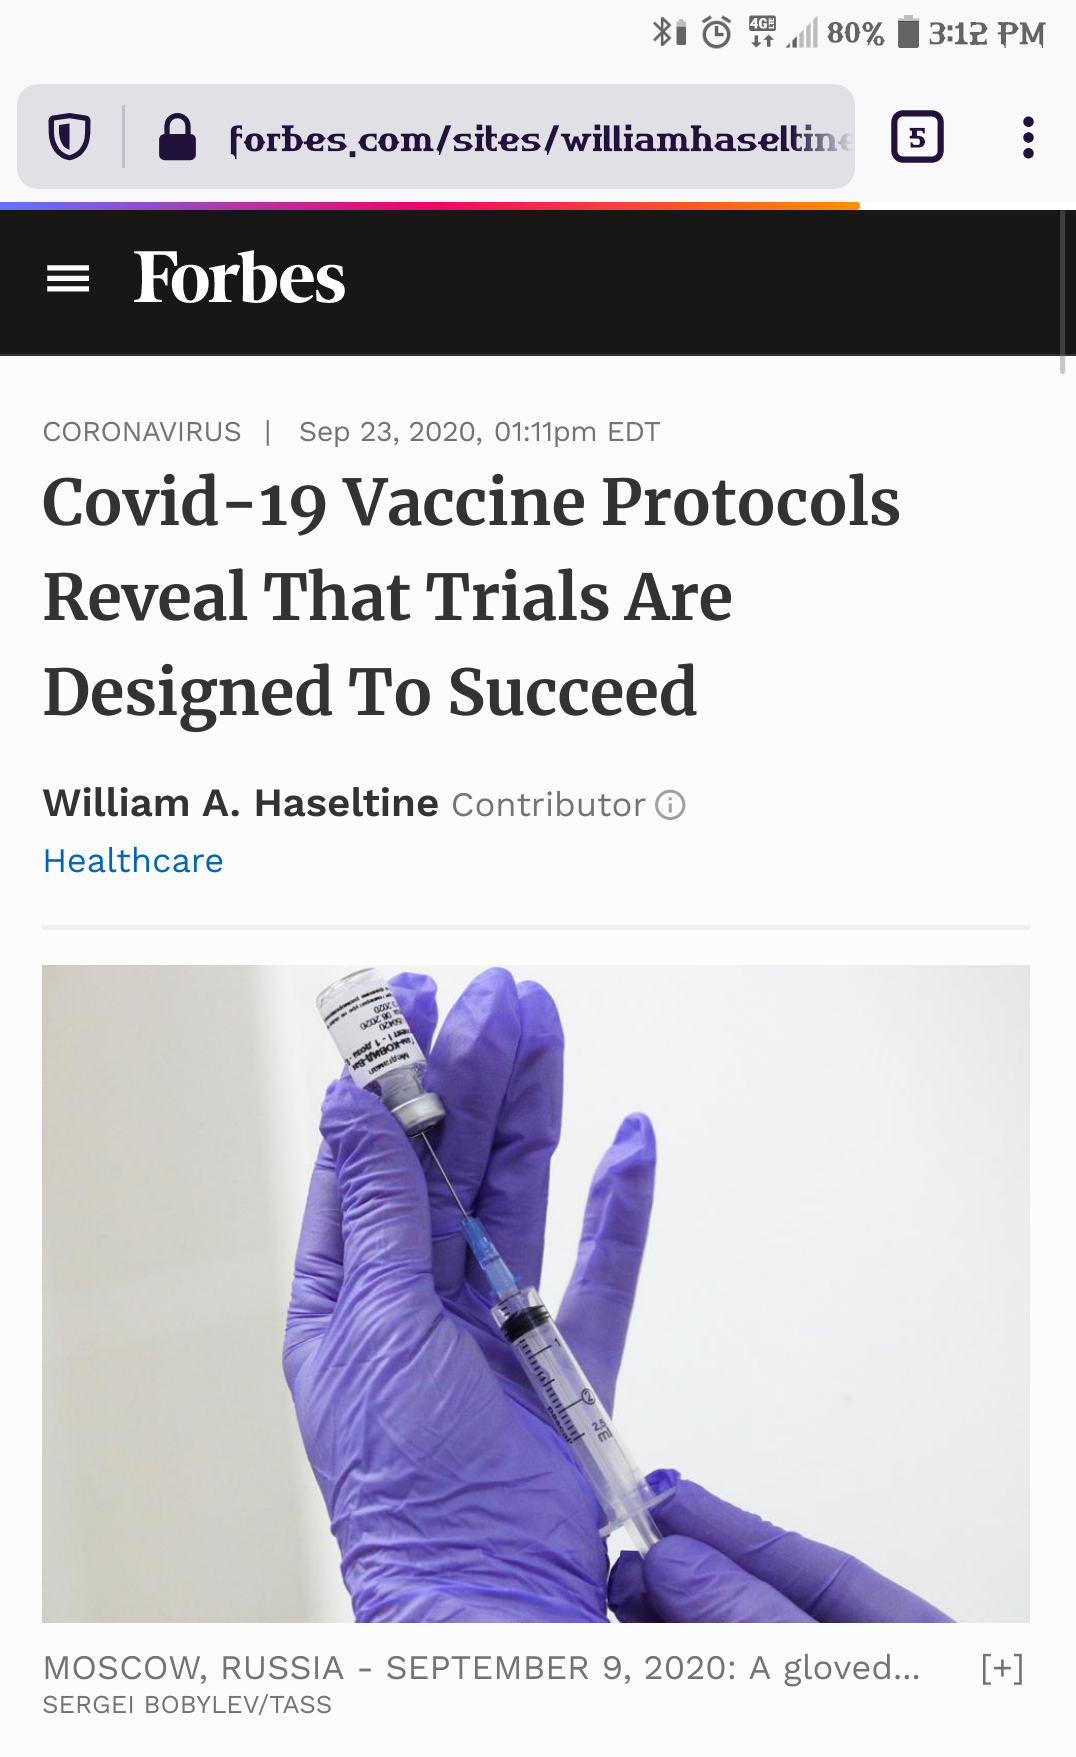Screen dimensions: 1076x1757
Task: Open the Healthcare topic link
Action: pyautogui.click(x=133, y=861)
